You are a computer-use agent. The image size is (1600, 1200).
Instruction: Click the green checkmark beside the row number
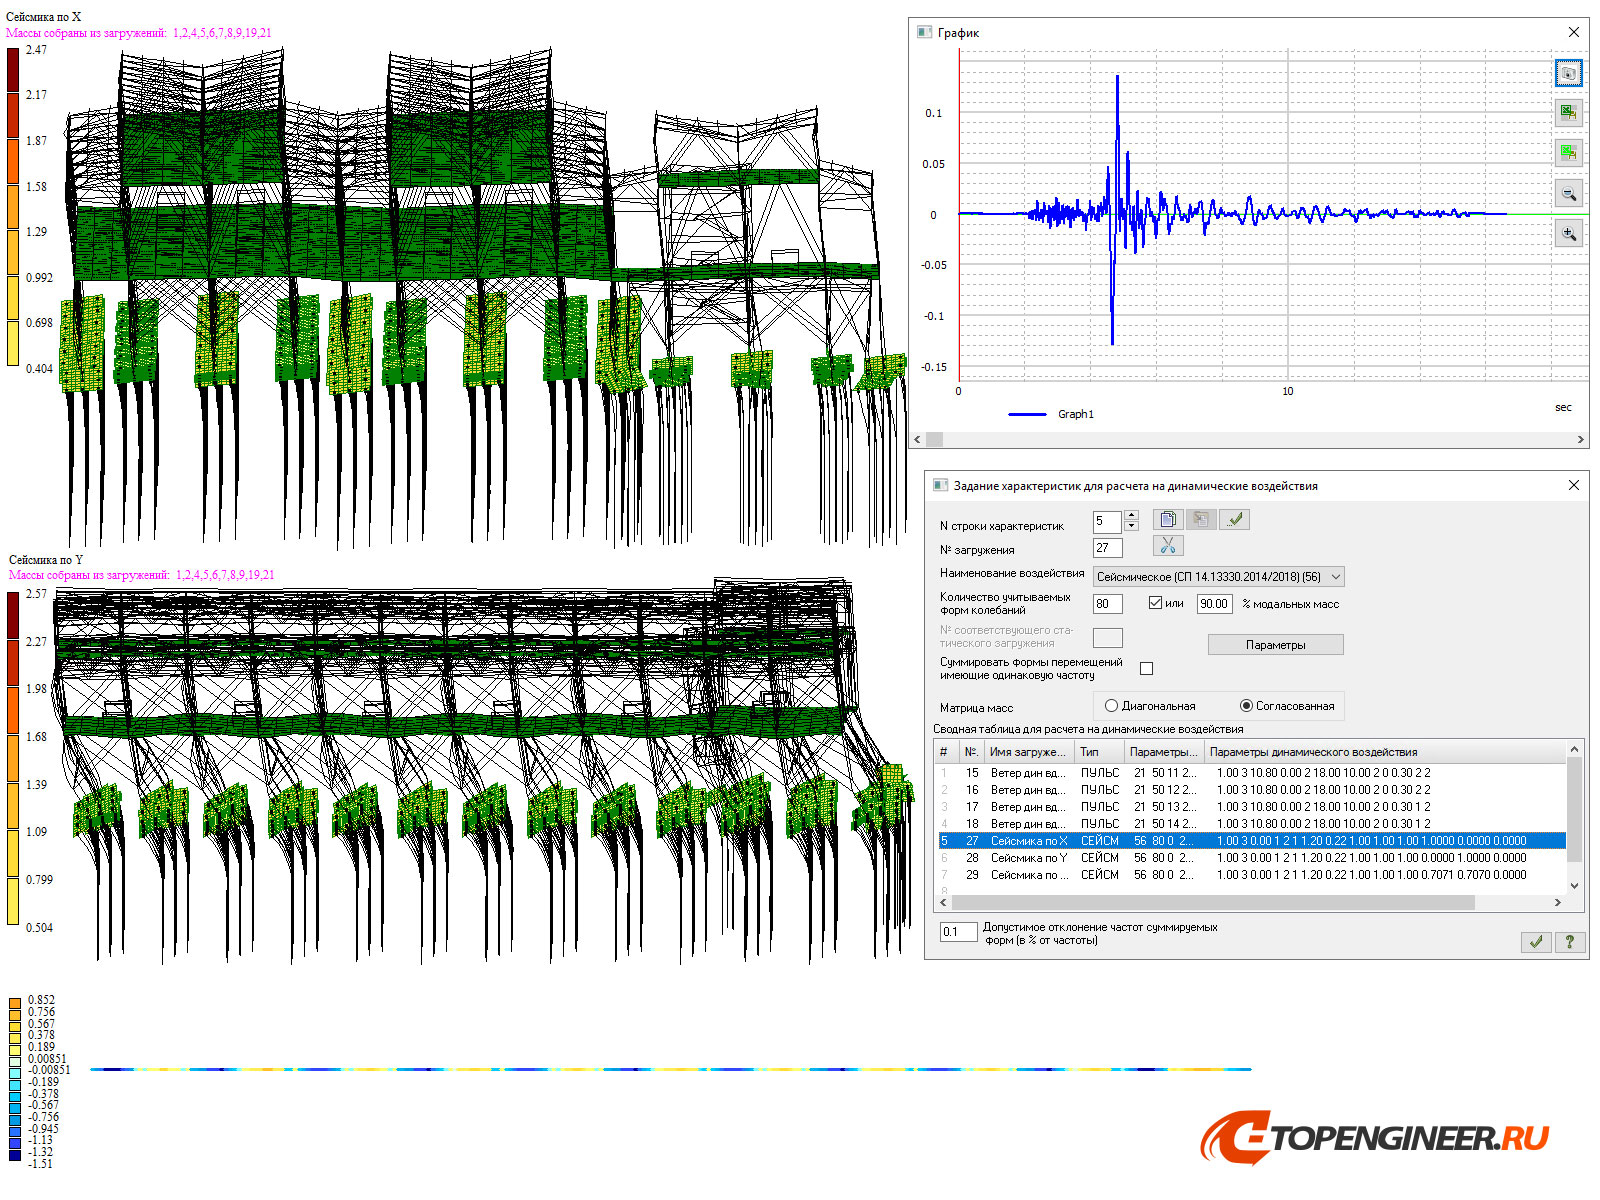1235,519
